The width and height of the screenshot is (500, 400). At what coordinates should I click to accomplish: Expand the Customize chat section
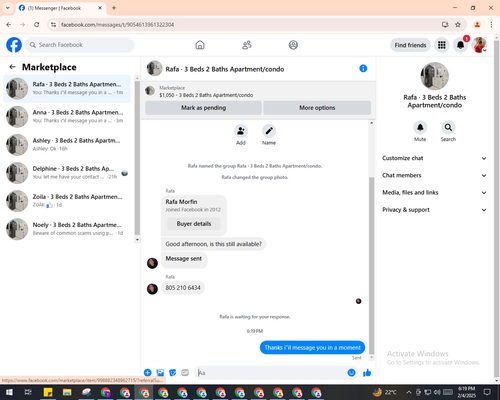(x=434, y=158)
